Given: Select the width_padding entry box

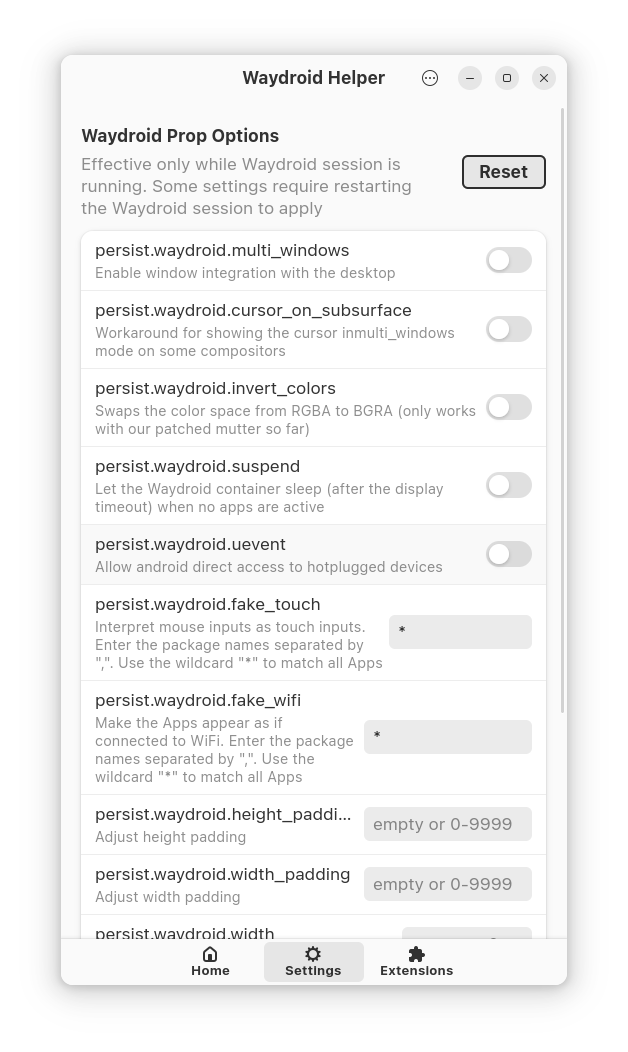Looking at the screenshot, I should (x=448, y=884).
